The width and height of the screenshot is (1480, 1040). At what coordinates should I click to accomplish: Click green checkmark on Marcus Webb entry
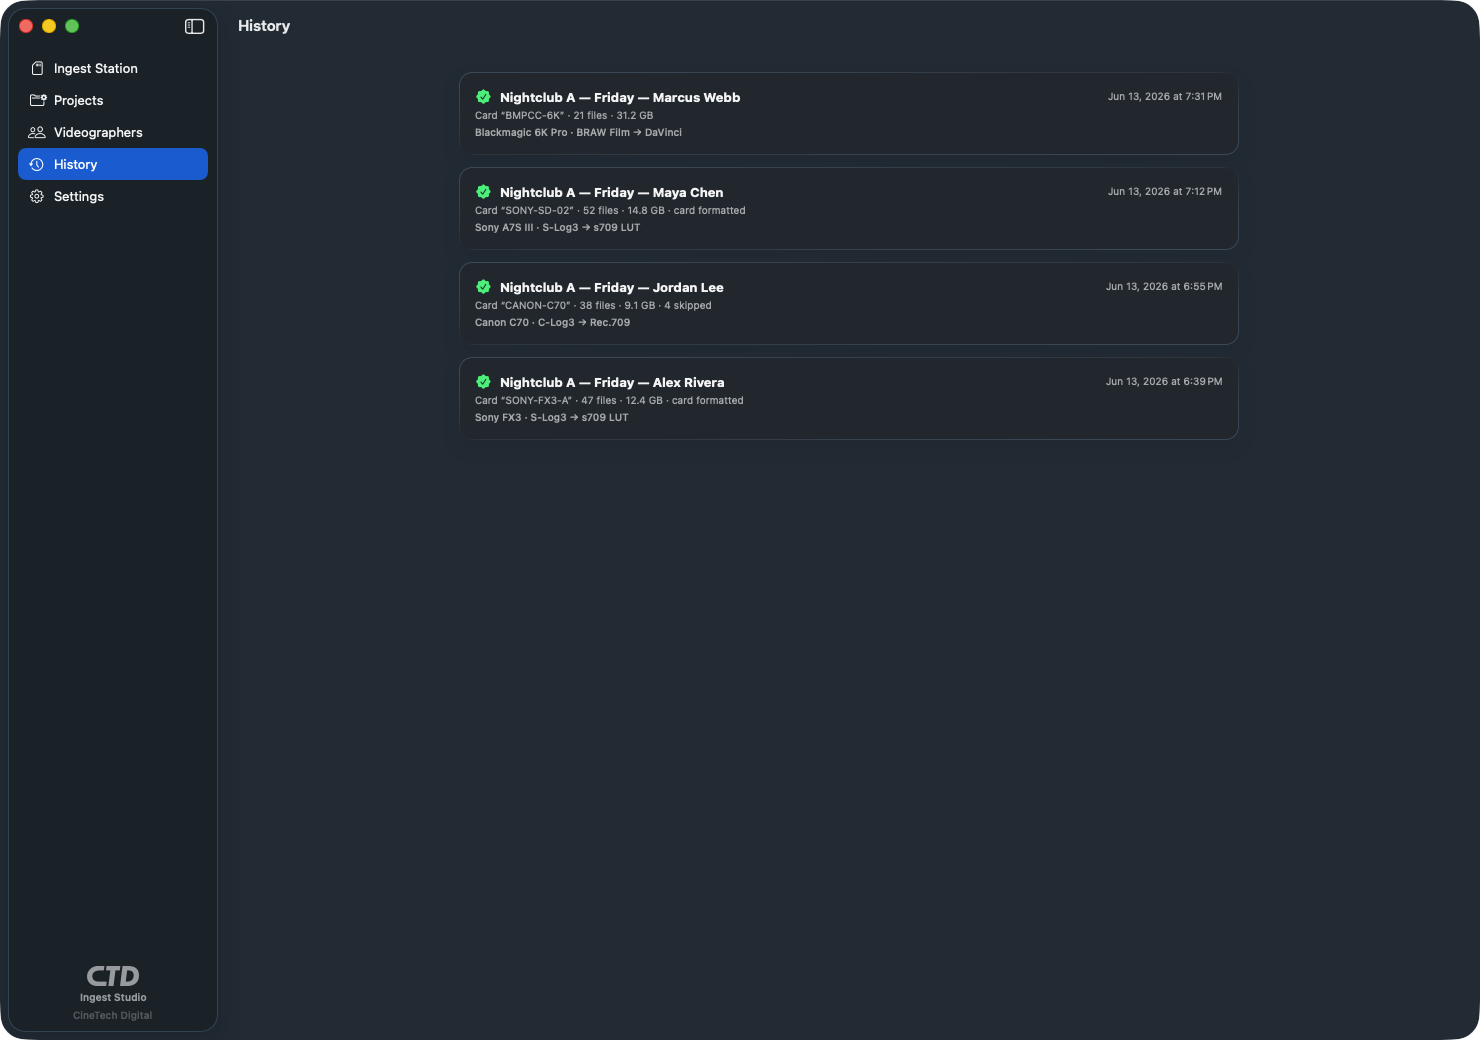point(483,97)
